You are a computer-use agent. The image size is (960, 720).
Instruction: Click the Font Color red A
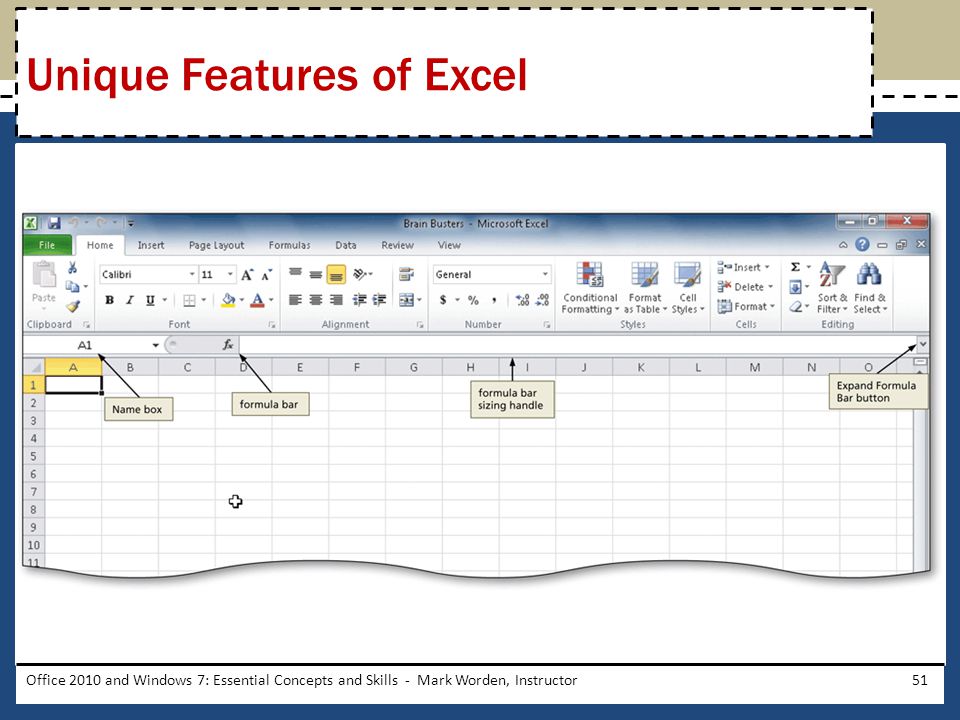tap(257, 300)
